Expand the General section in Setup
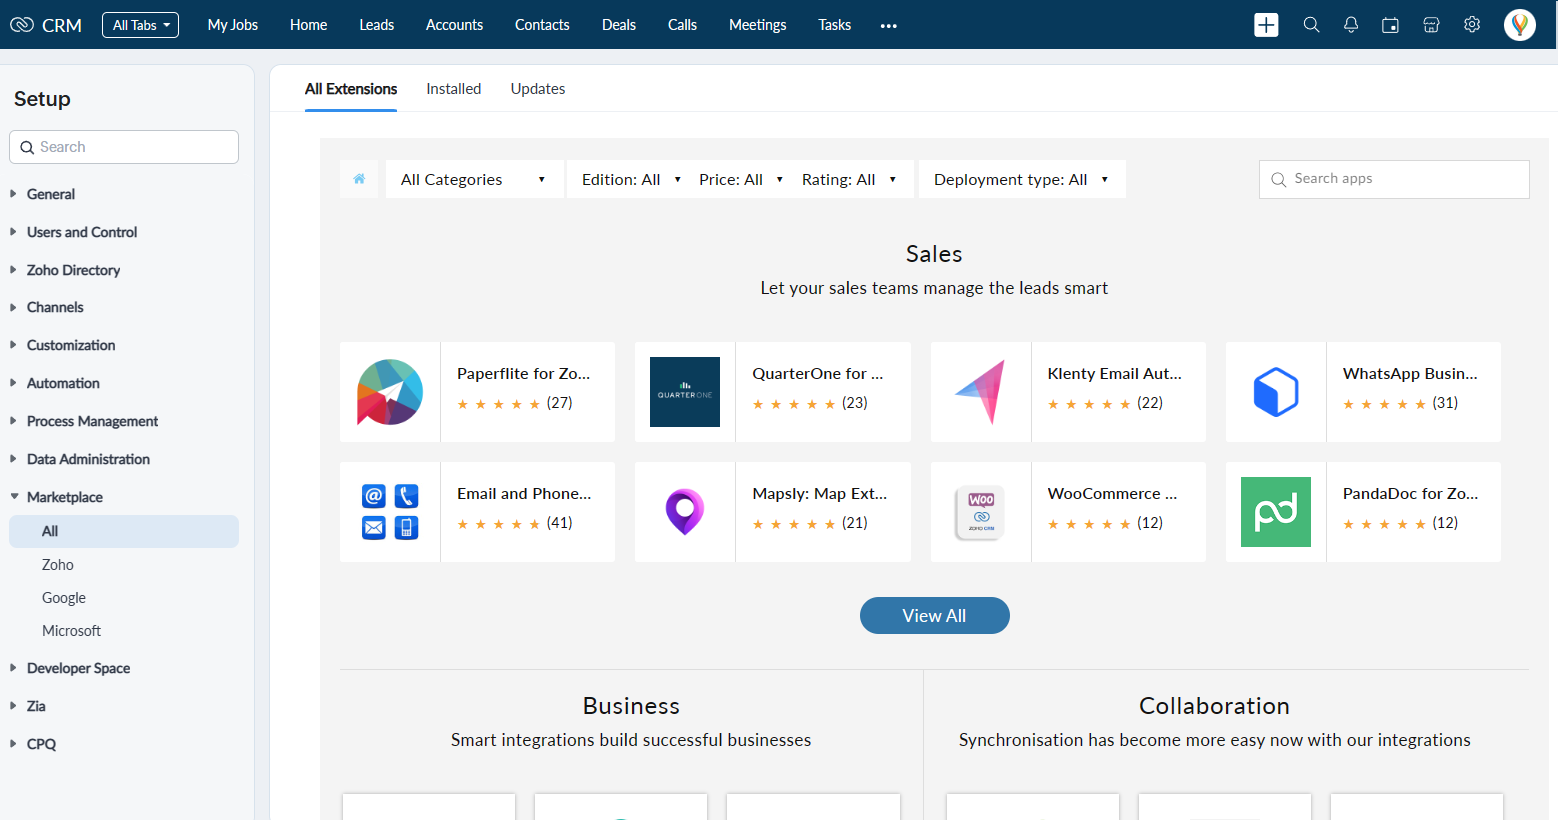This screenshot has height=820, width=1558. point(51,194)
